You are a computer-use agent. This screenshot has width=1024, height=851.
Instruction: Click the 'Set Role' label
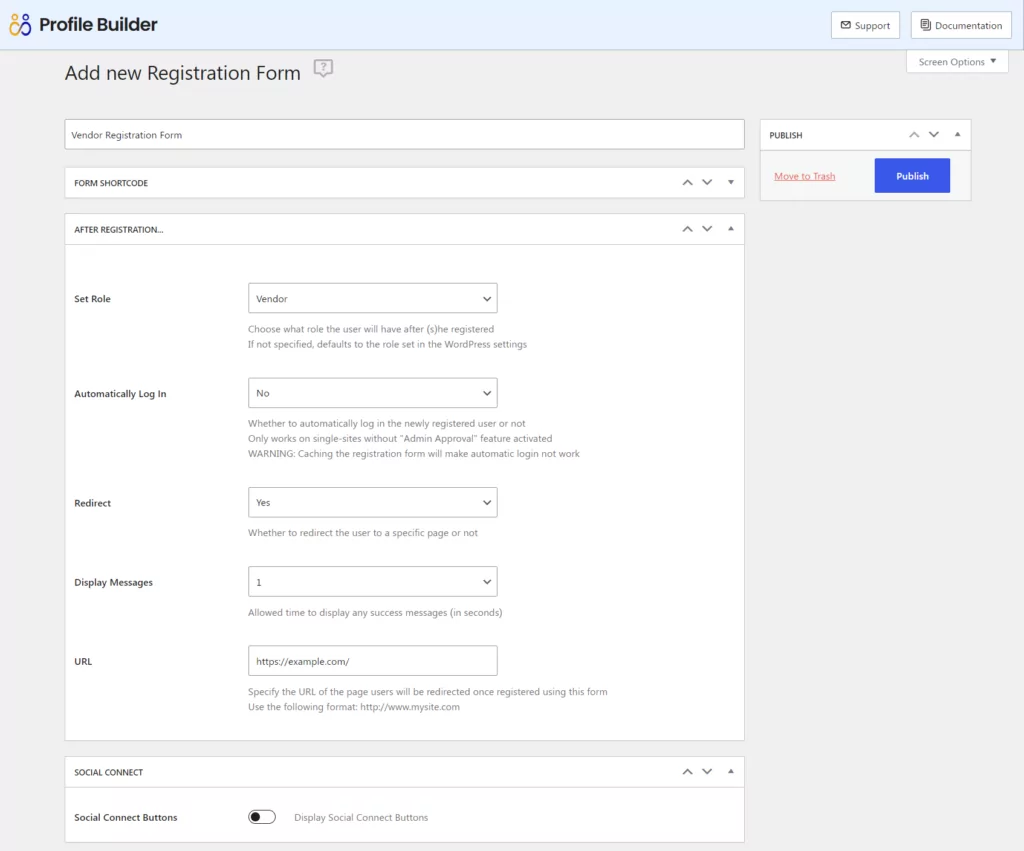tap(92, 298)
